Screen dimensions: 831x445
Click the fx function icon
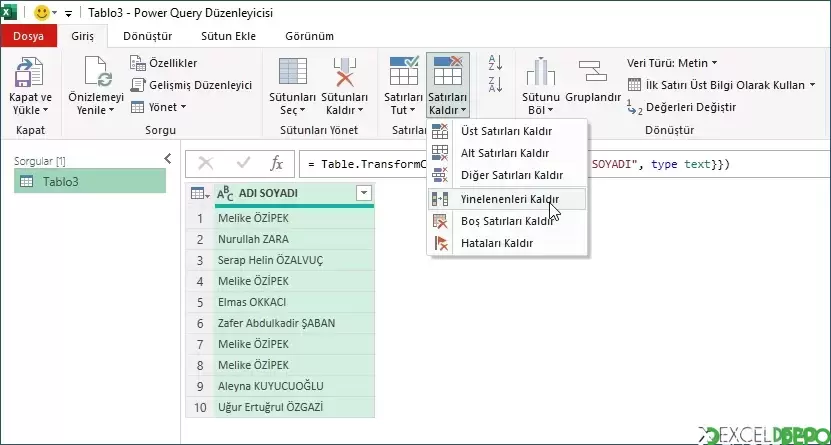[x=276, y=164]
